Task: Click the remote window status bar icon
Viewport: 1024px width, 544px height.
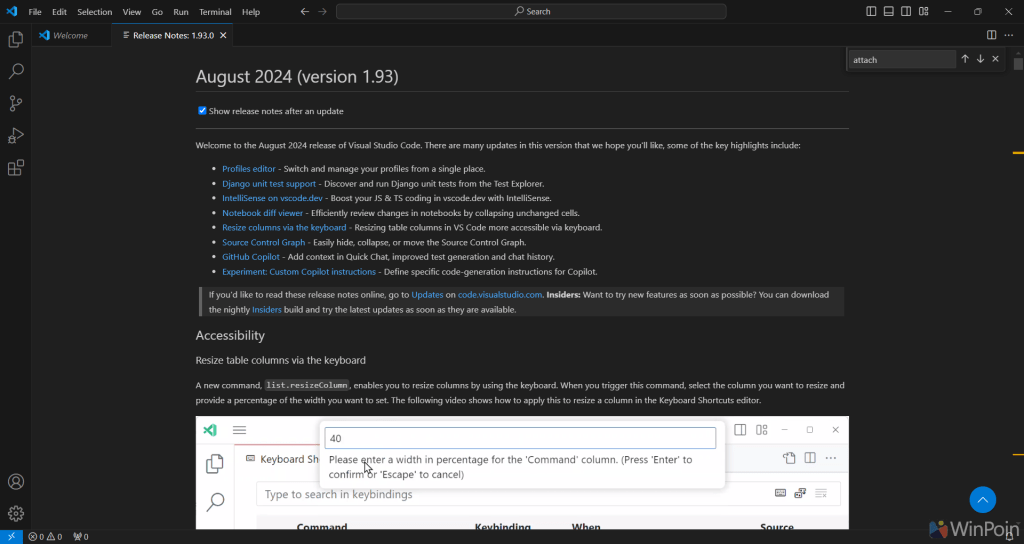Action: (x=11, y=537)
